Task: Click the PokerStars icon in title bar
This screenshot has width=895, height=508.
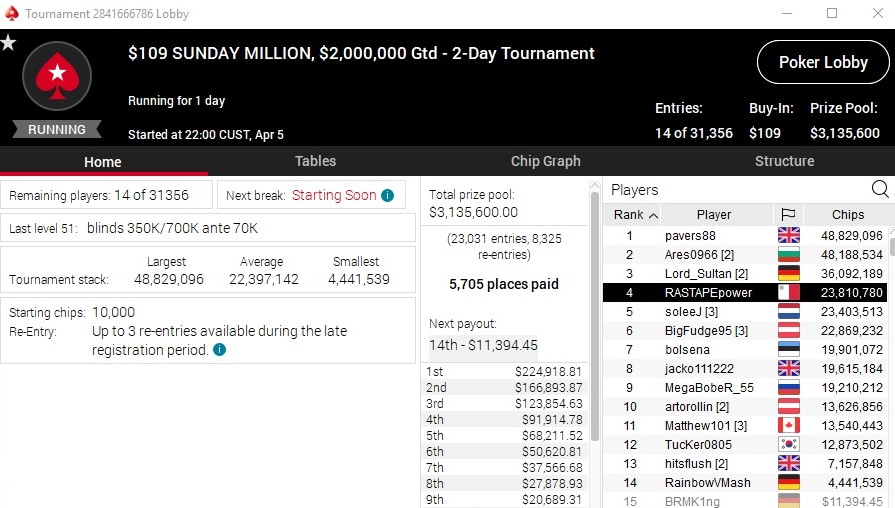Action: (11, 14)
